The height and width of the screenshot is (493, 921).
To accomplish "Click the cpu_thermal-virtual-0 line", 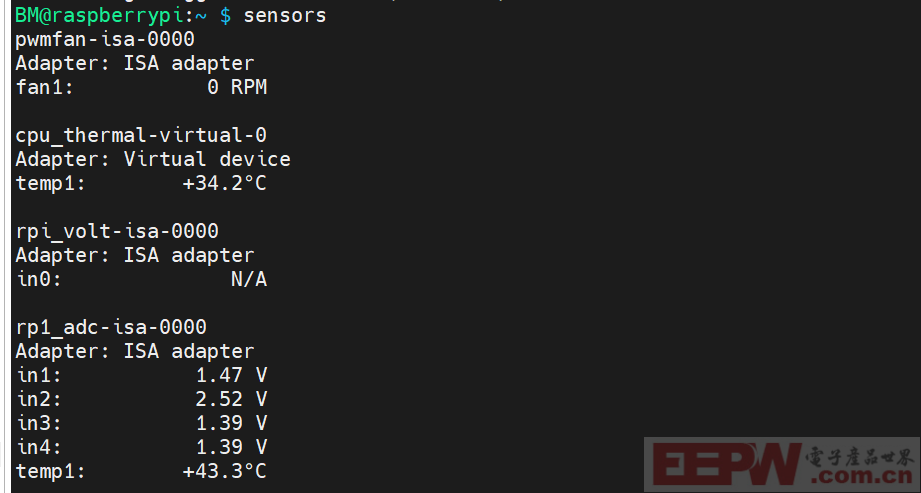I will tap(141, 135).
